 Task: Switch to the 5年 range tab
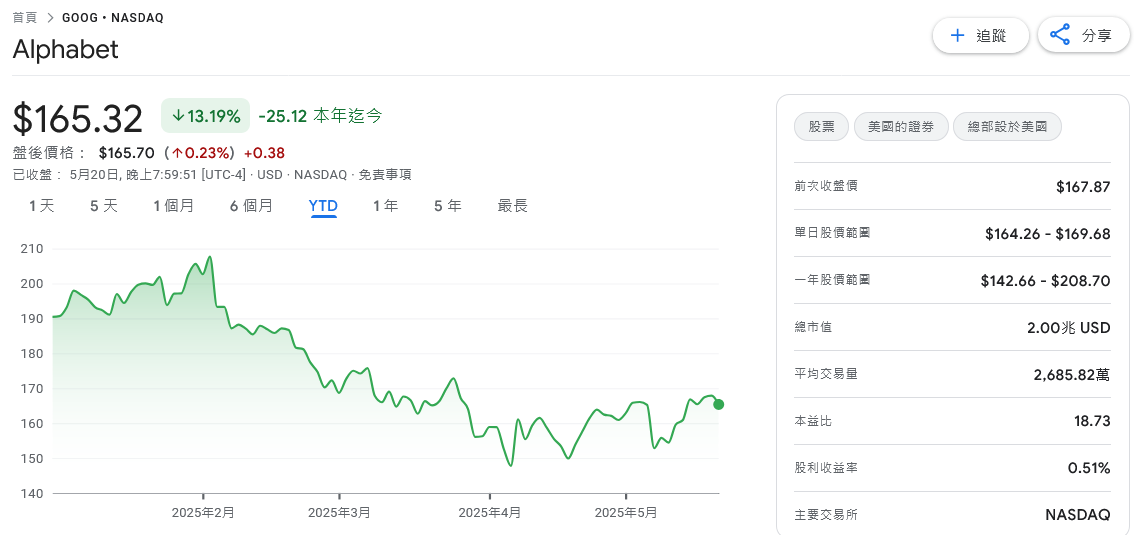tap(448, 206)
